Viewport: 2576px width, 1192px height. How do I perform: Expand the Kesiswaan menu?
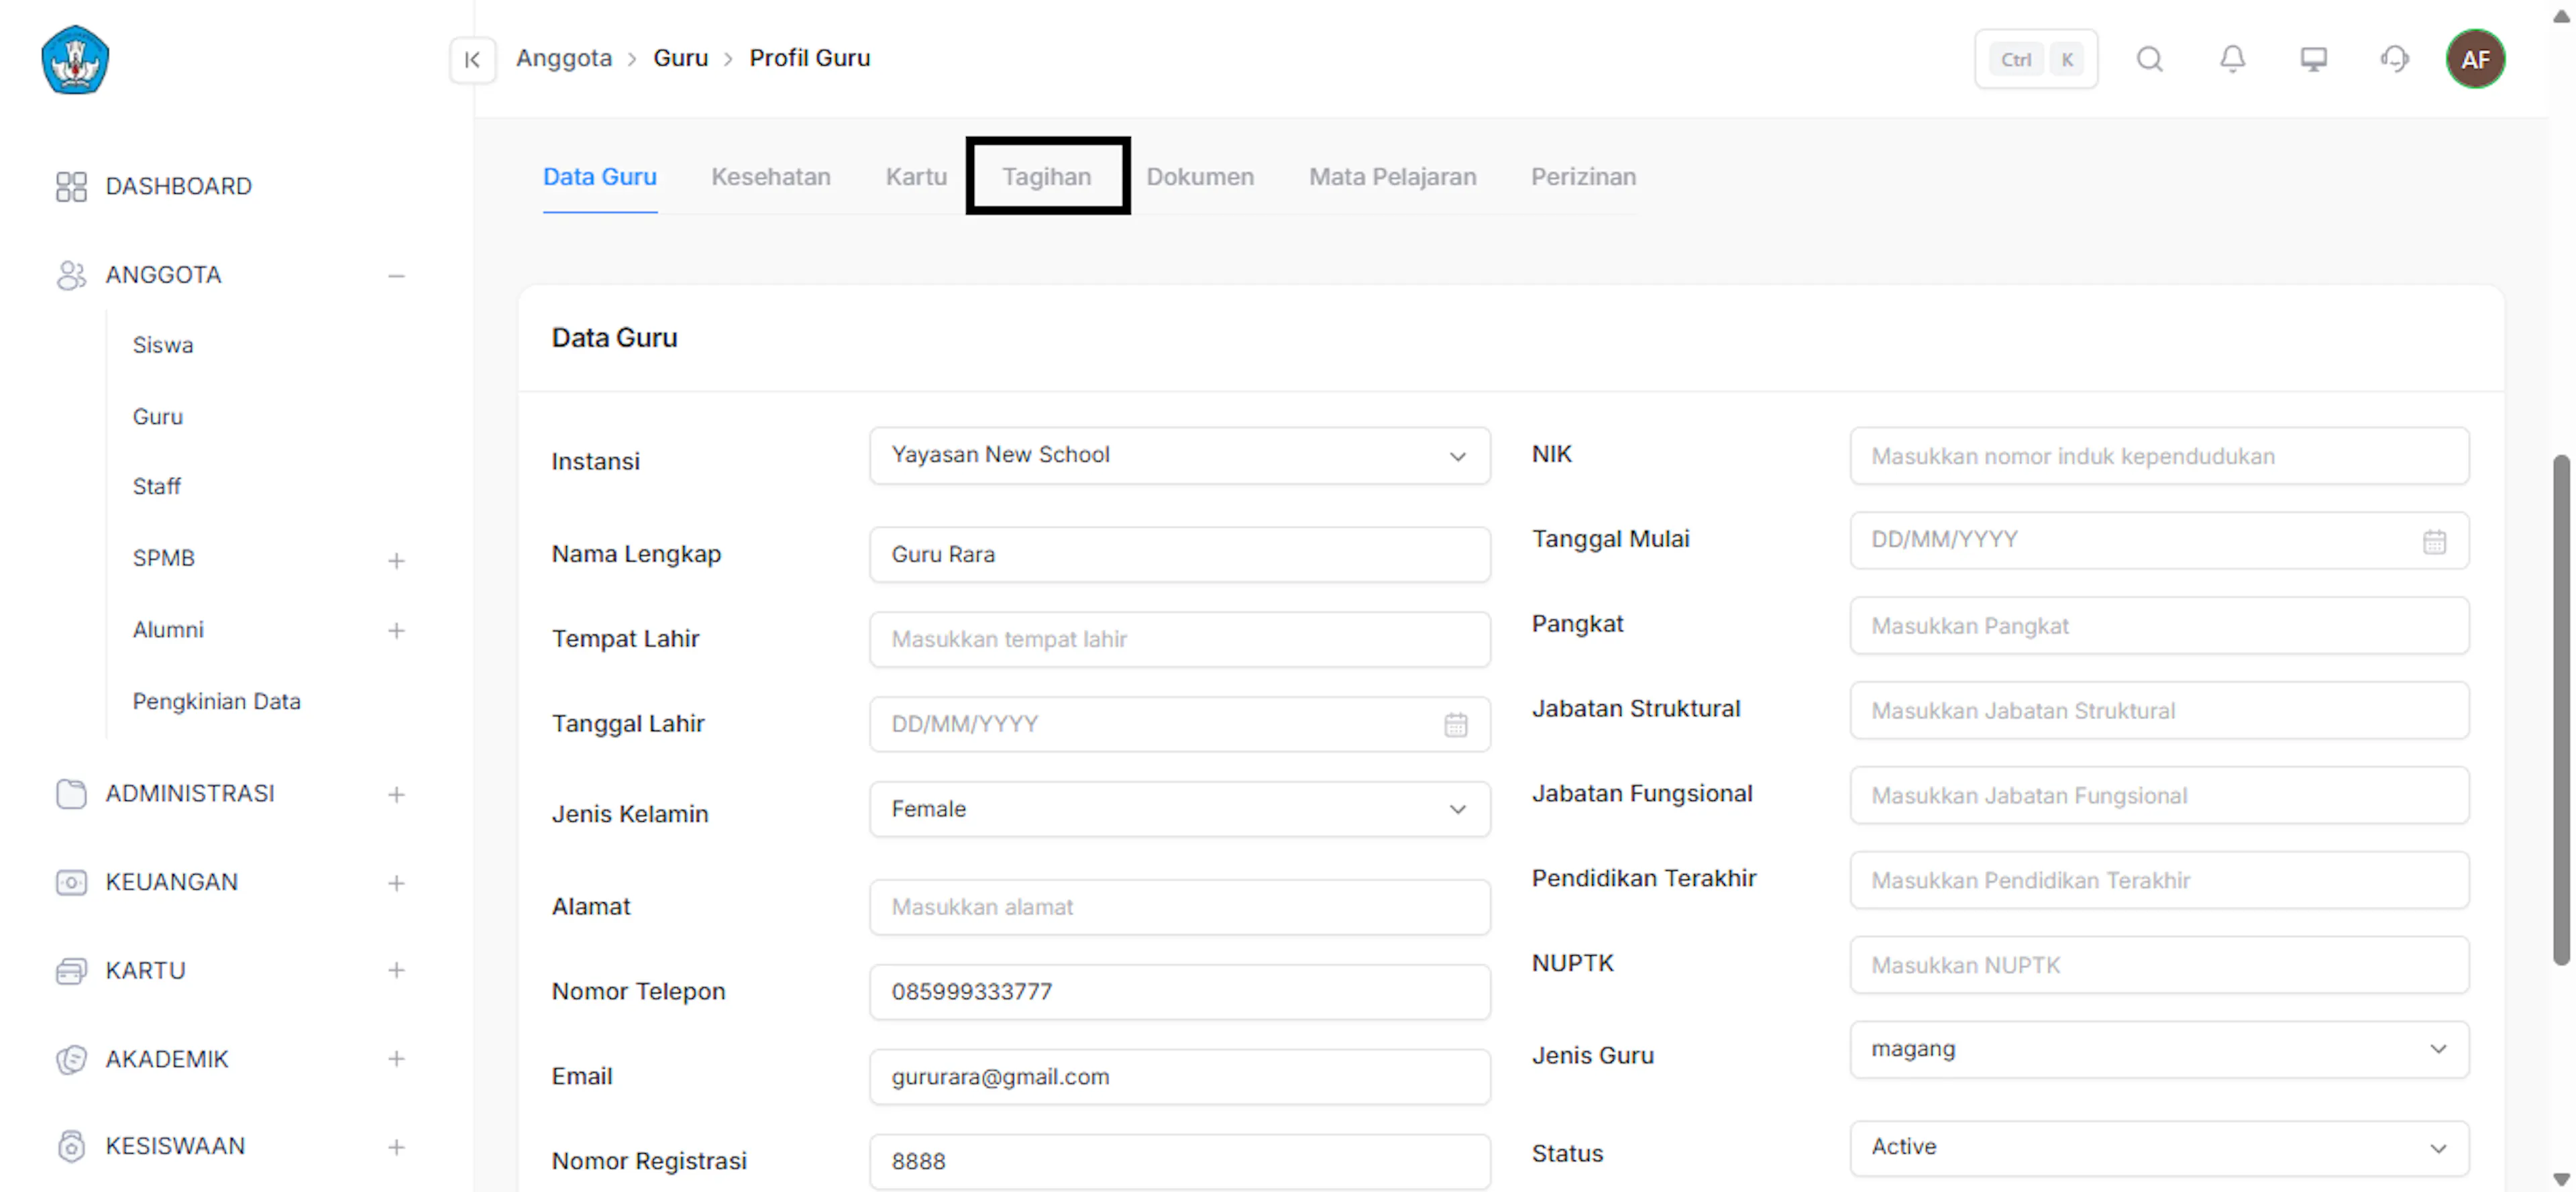396,1147
